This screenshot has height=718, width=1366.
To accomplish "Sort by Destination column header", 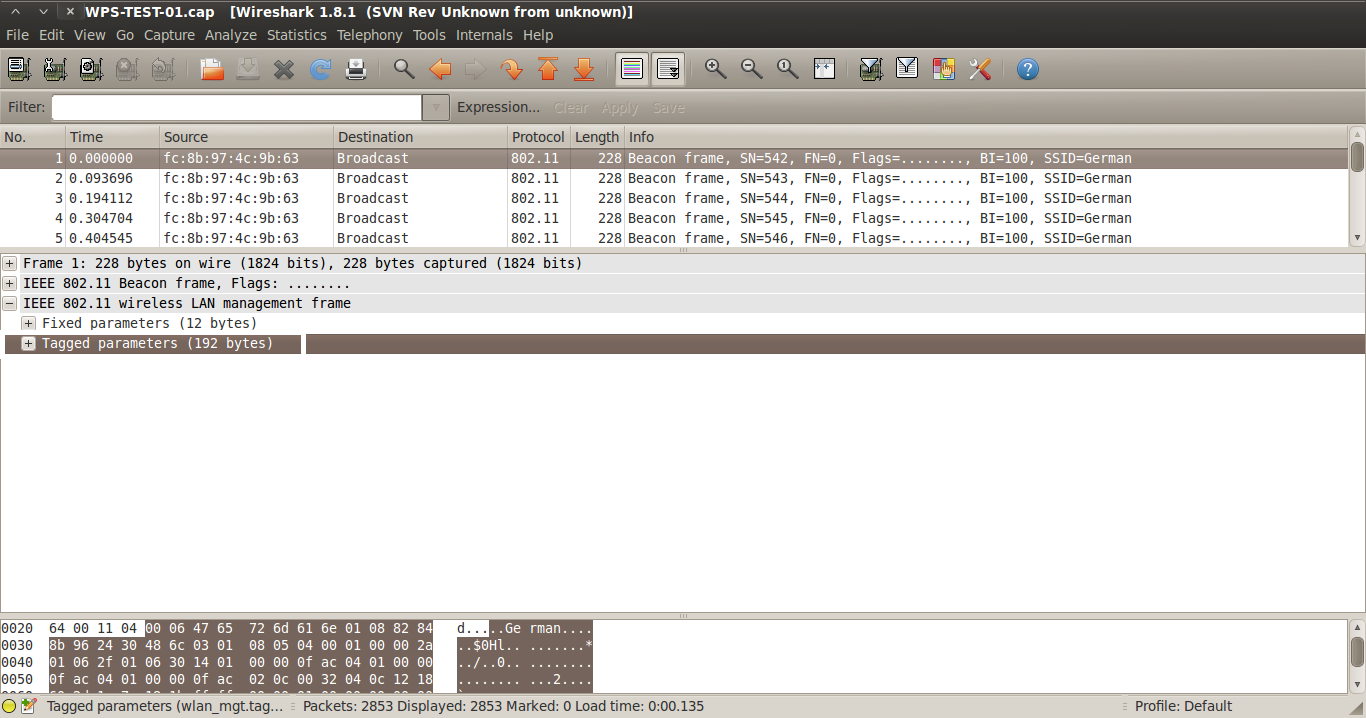I will (421, 137).
